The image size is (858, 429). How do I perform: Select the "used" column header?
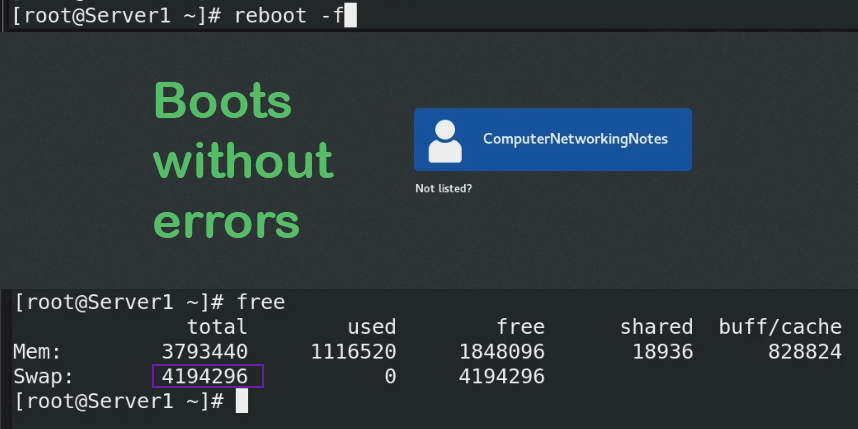click(x=372, y=327)
